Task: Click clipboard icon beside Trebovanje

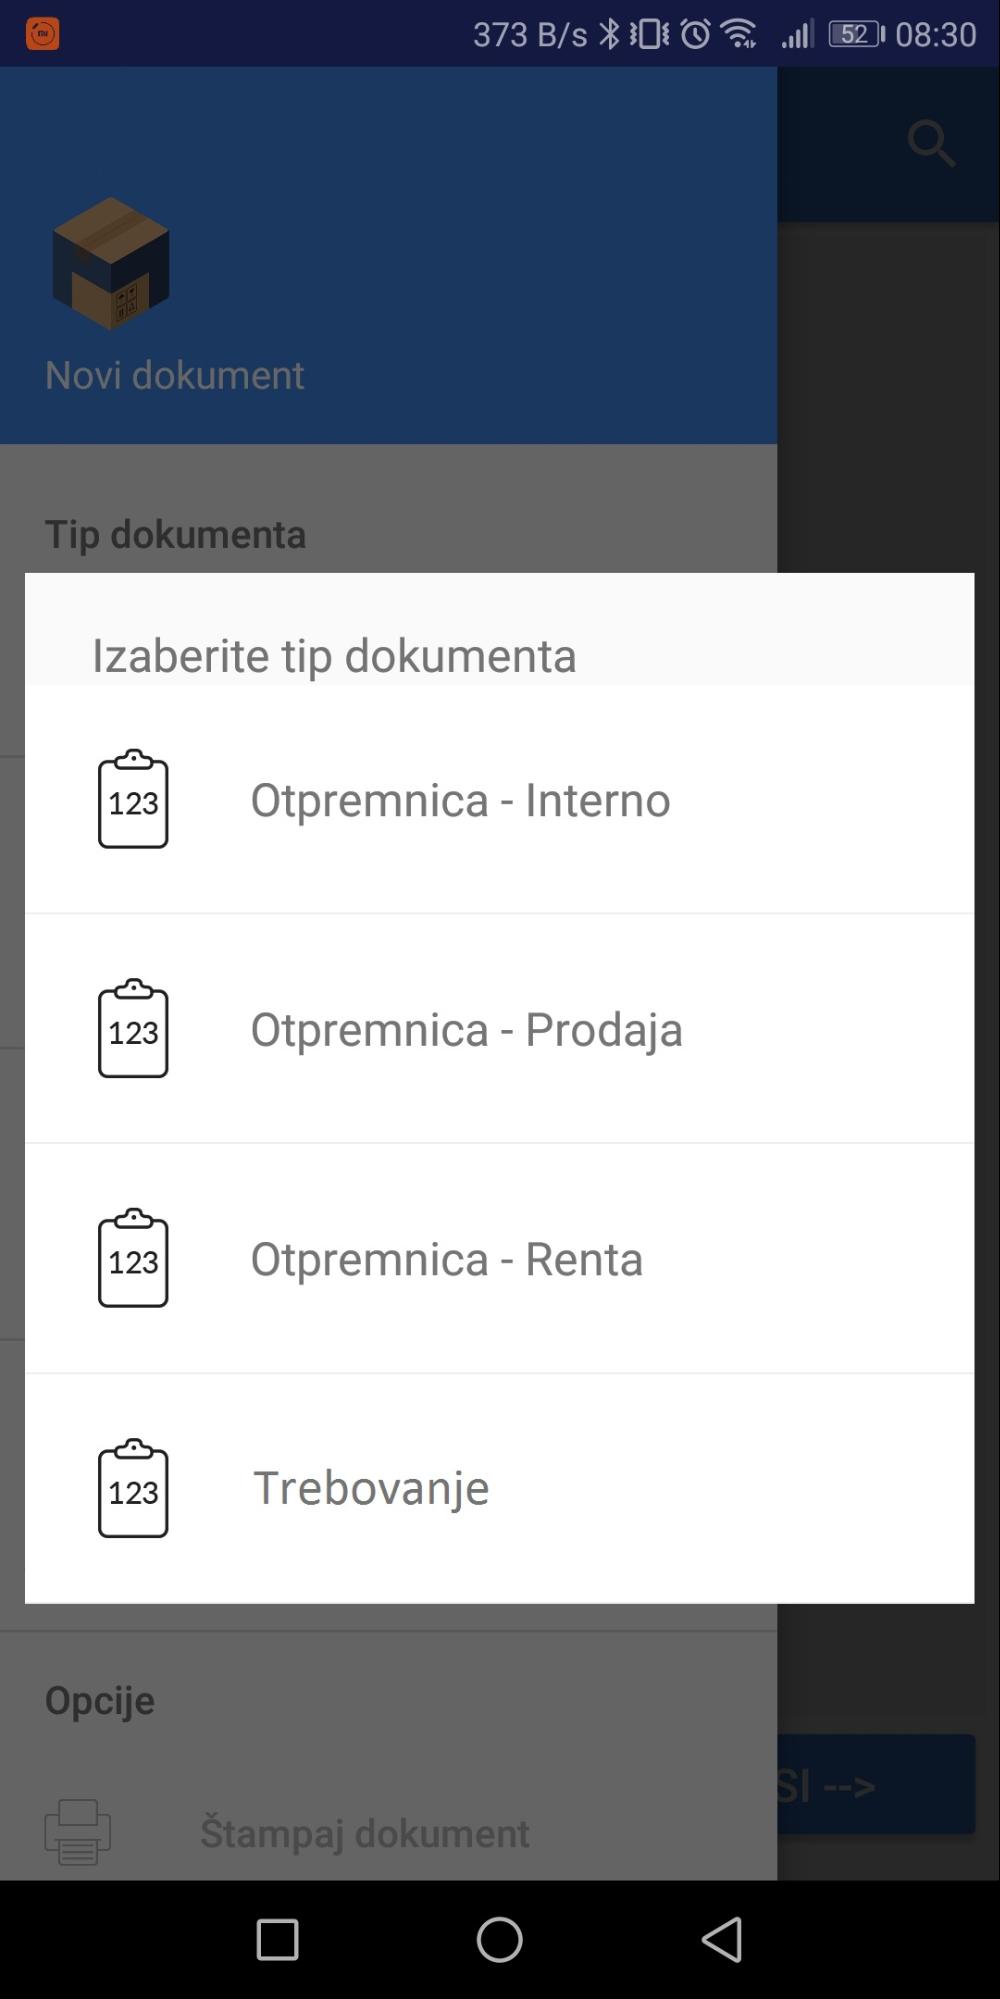Action: pyautogui.click(x=133, y=1488)
